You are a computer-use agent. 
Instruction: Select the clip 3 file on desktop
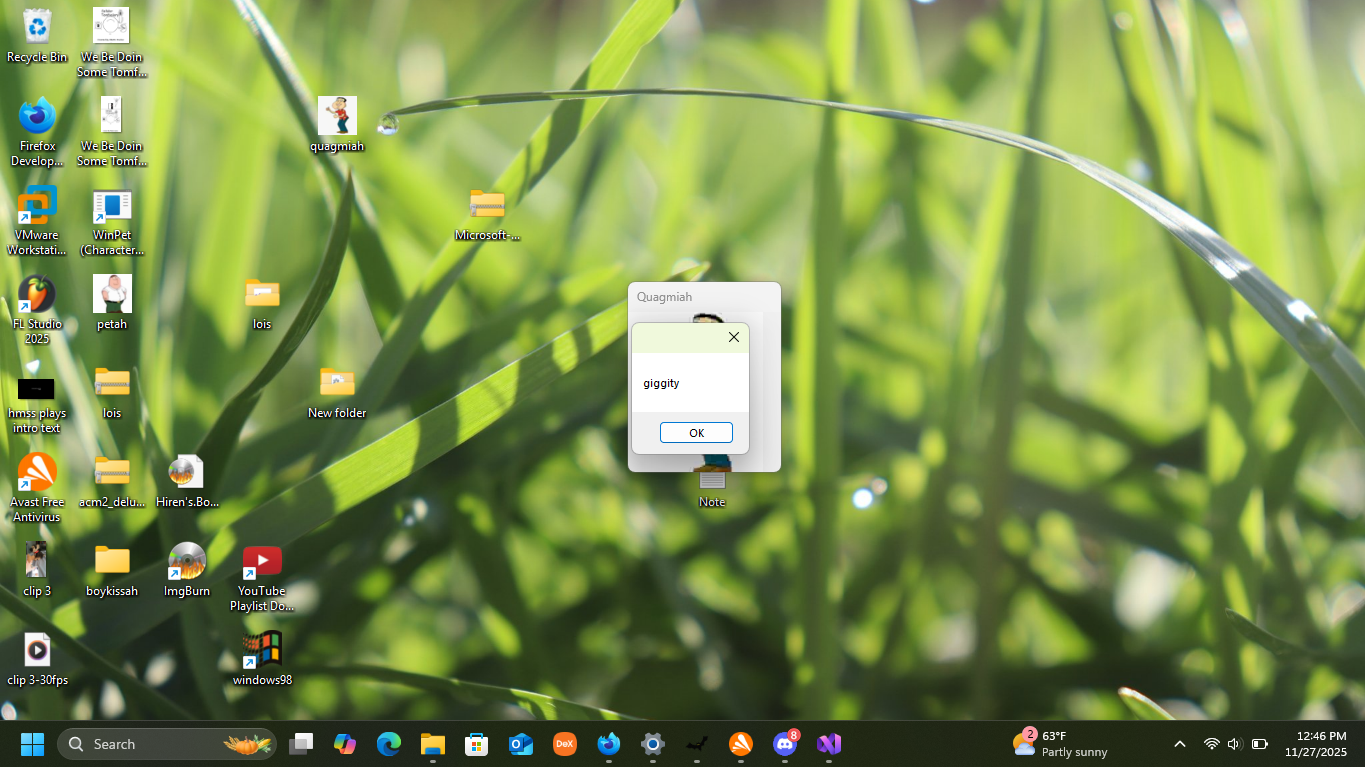(37, 570)
